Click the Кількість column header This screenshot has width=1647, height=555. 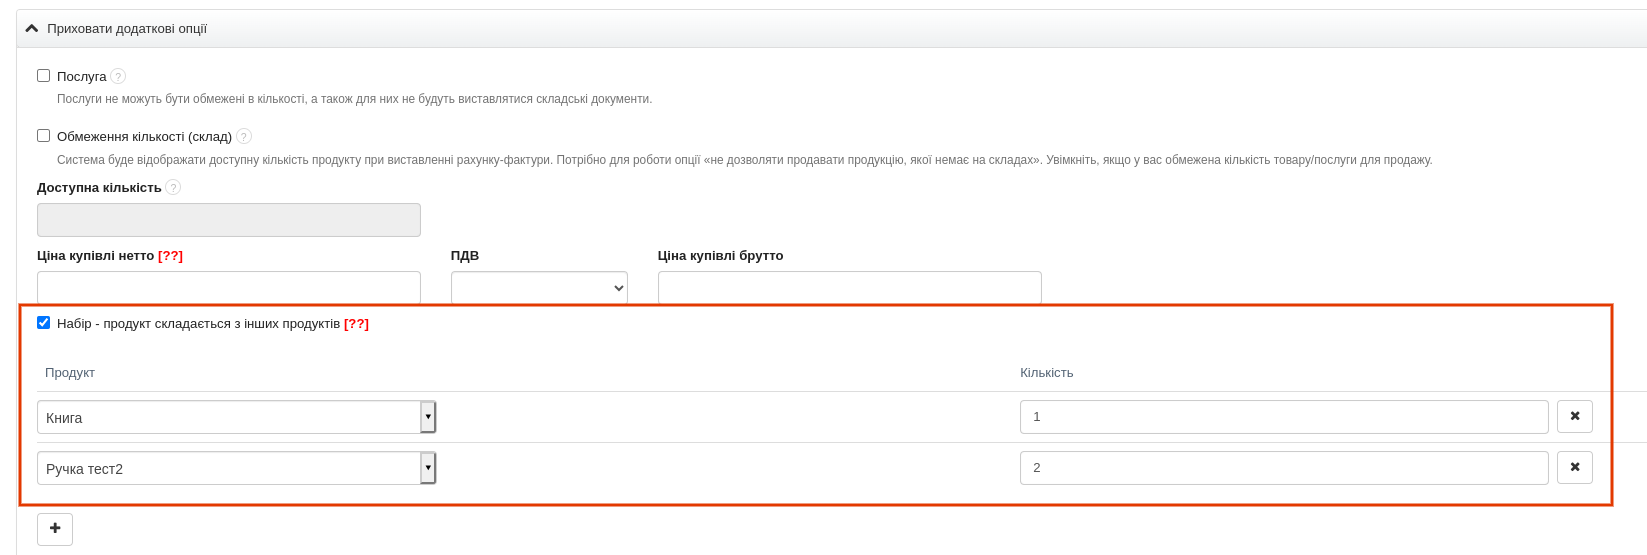(1047, 373)
